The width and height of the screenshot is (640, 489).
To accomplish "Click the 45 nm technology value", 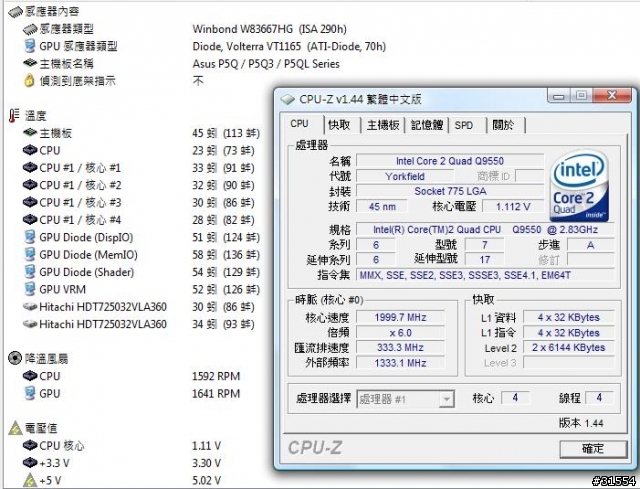I will (x=382, y=207).
